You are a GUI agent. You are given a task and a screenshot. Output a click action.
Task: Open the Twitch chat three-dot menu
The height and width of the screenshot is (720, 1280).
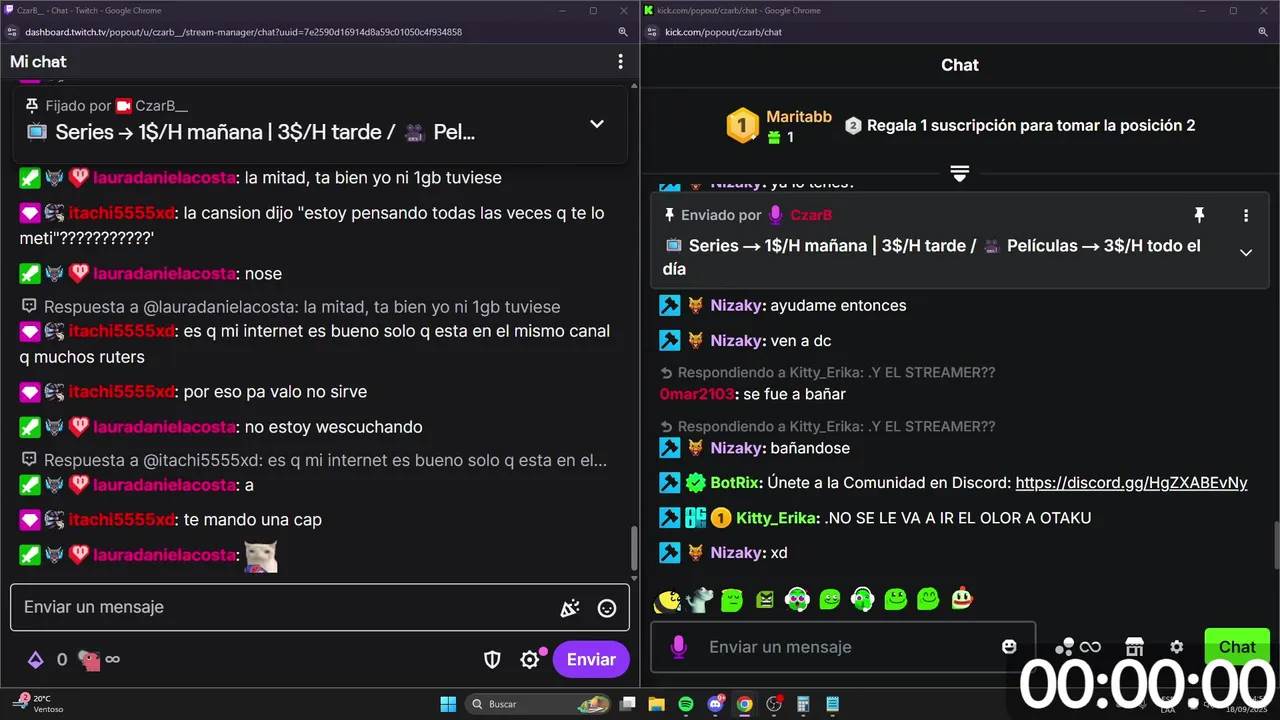point(620,62)
